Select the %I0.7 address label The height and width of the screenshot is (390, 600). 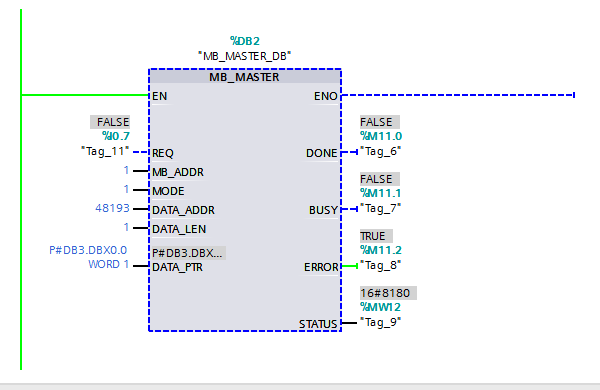click(x=116, y=136)
